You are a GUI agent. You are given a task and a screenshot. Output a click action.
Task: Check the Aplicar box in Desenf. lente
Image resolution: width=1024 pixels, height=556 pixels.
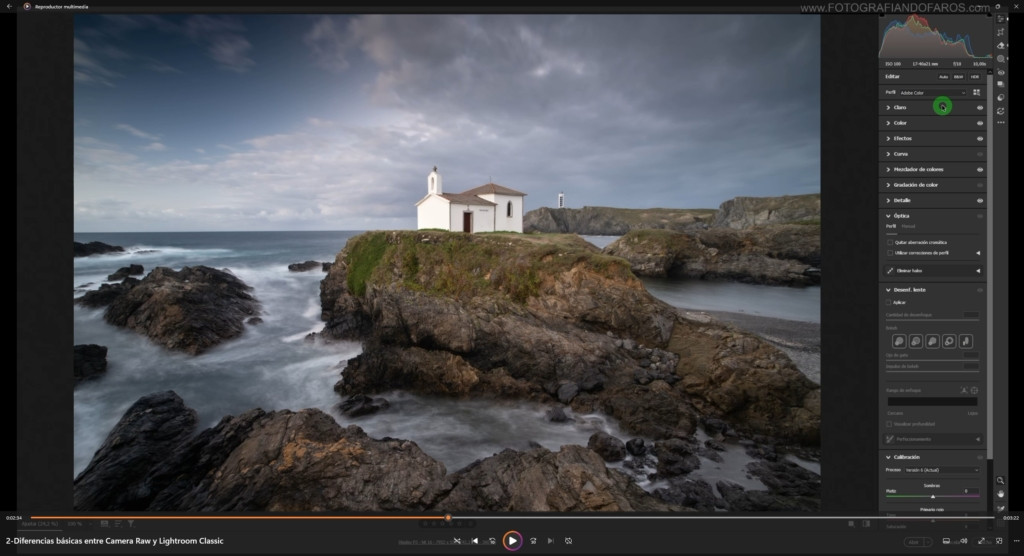[889, 303]
